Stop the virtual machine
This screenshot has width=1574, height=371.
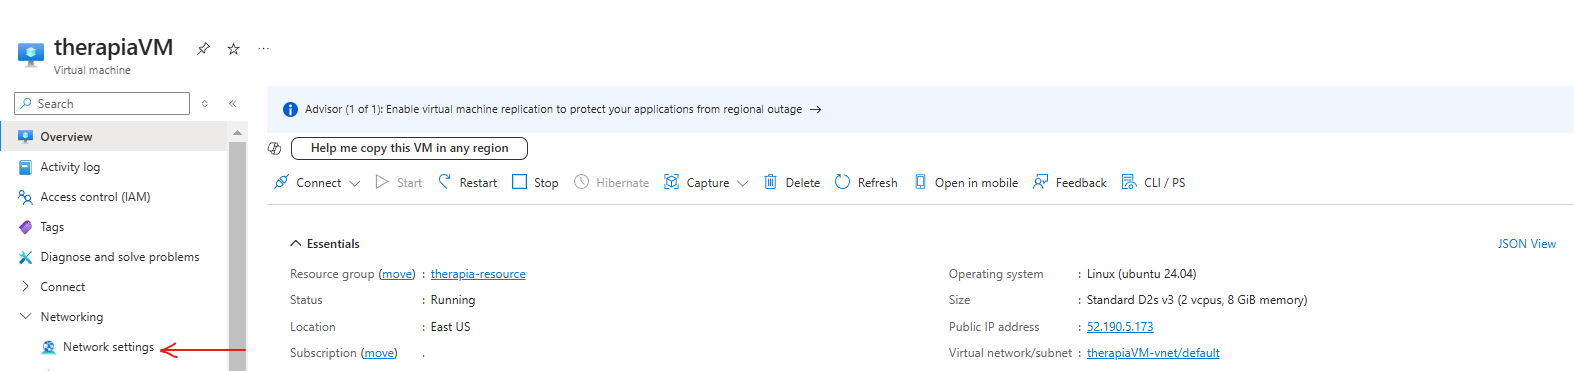(535, 182)
